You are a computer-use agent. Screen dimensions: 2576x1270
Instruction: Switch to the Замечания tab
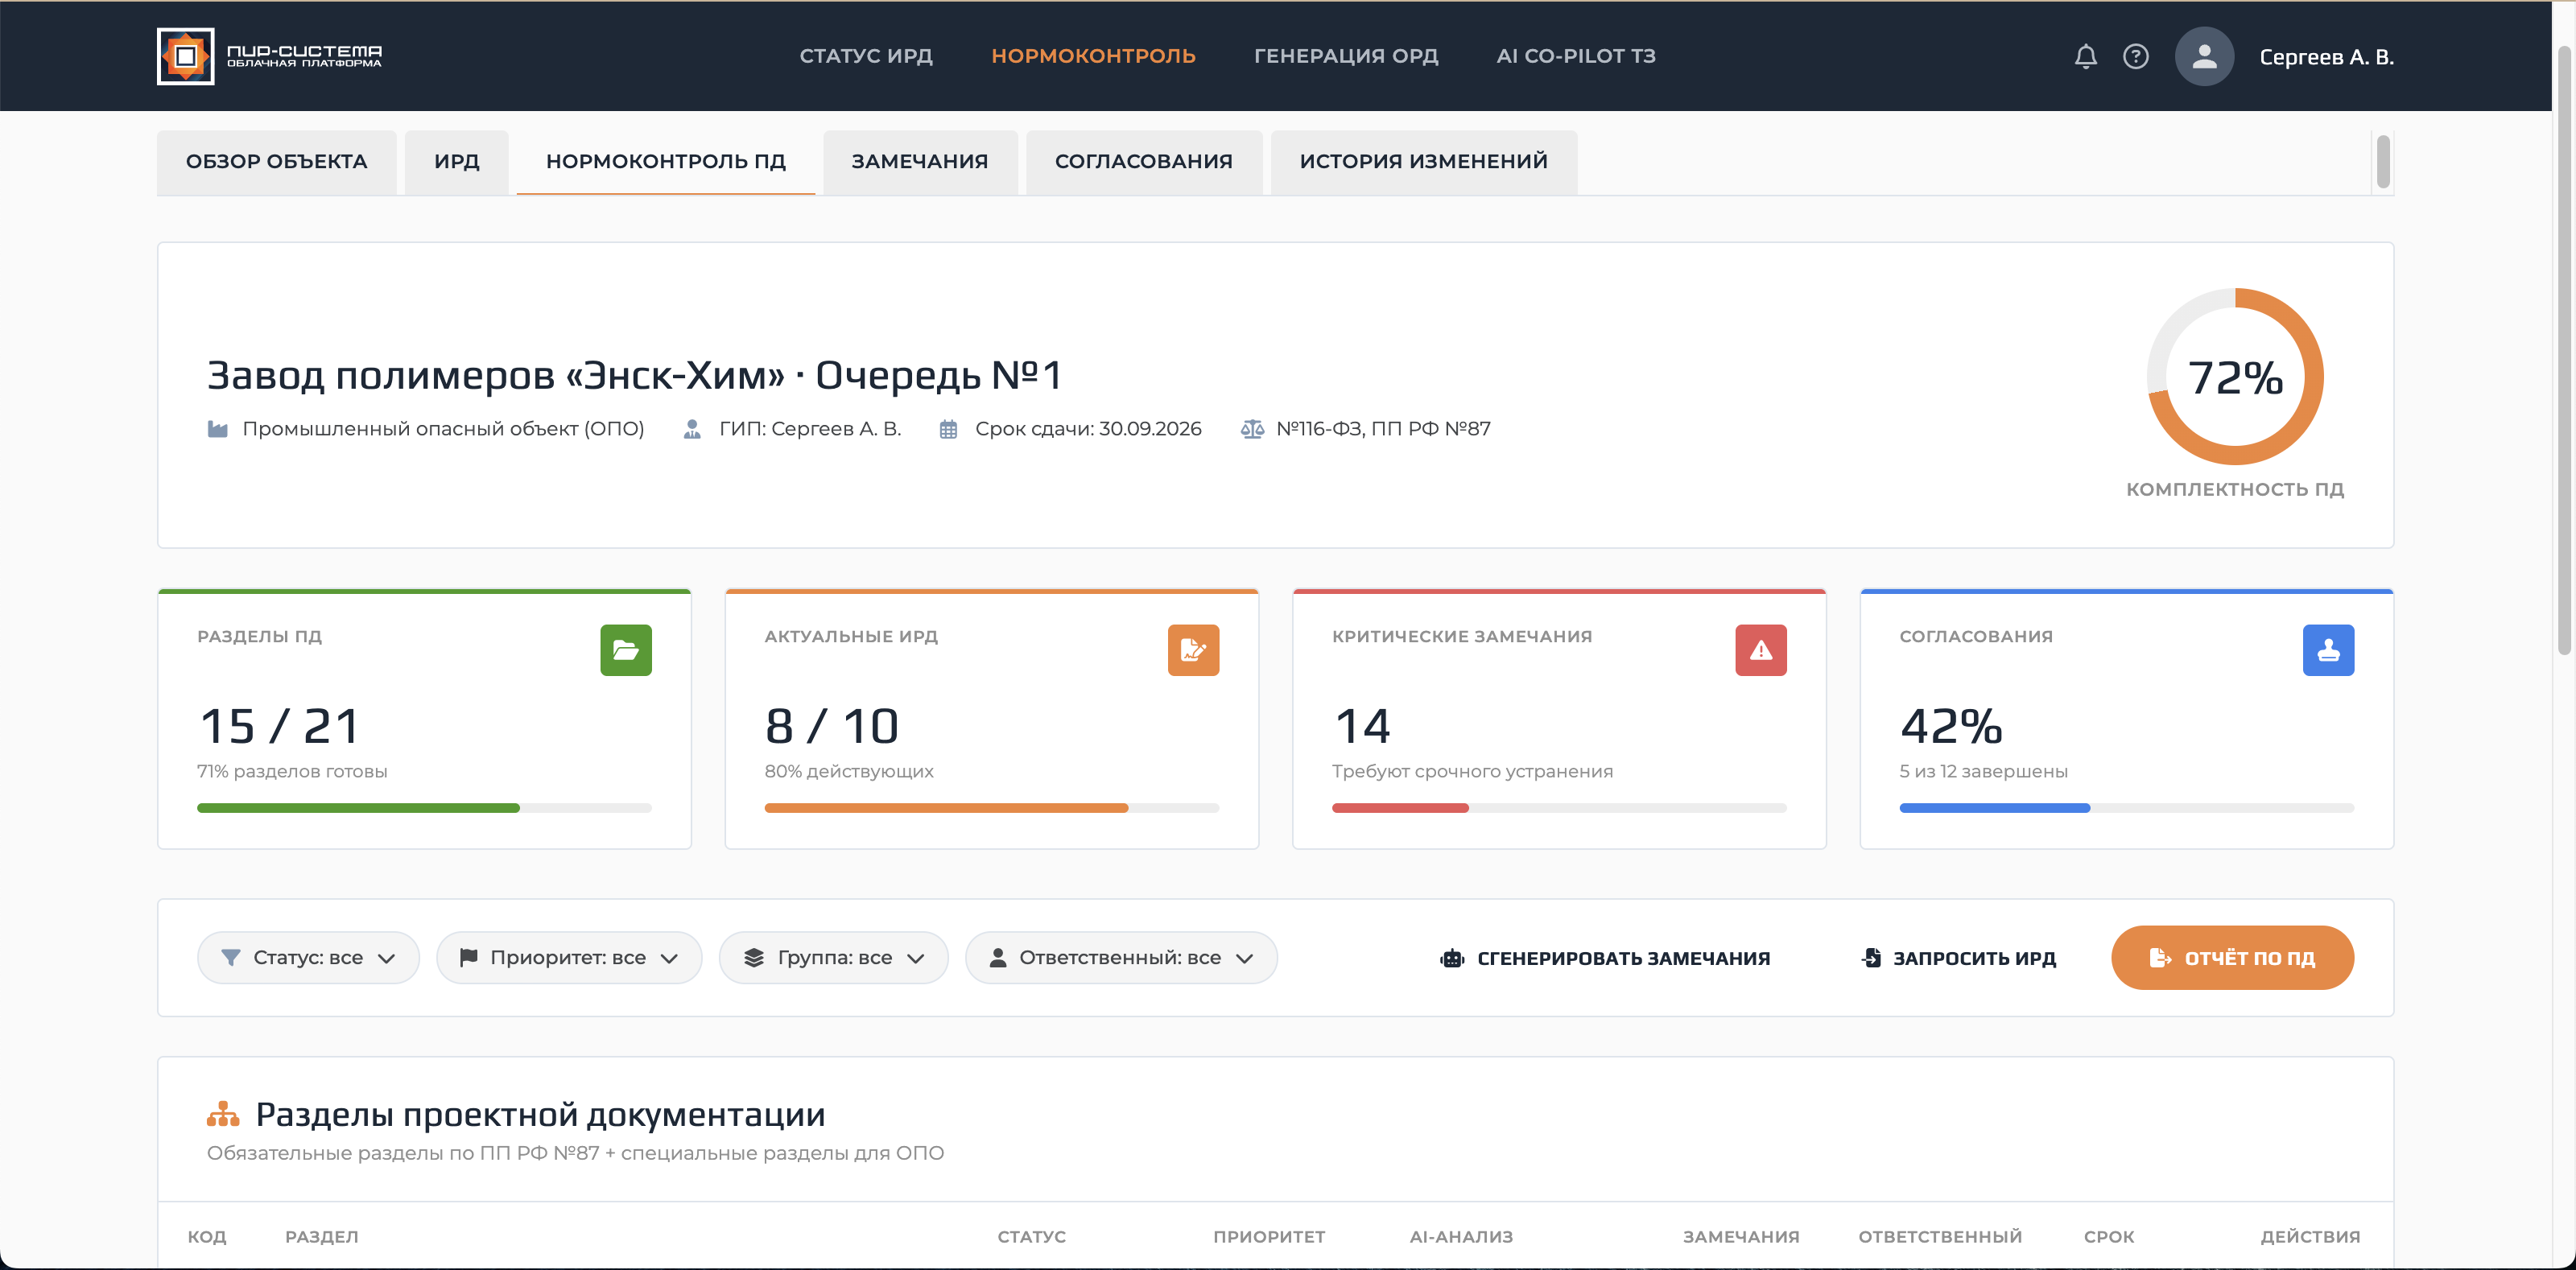920,162
